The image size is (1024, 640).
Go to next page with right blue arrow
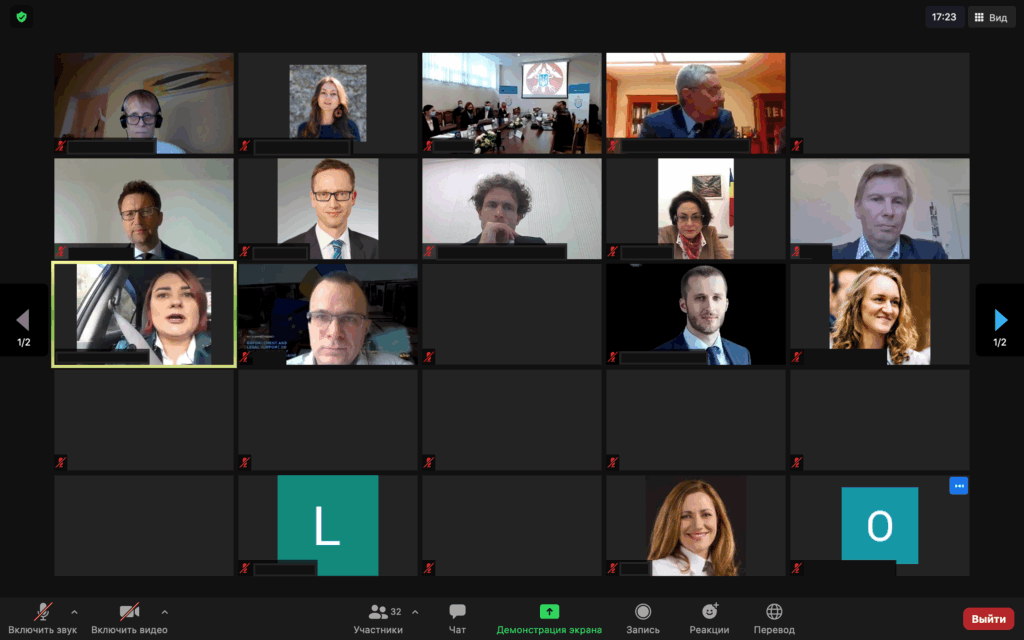(1000, 320)
